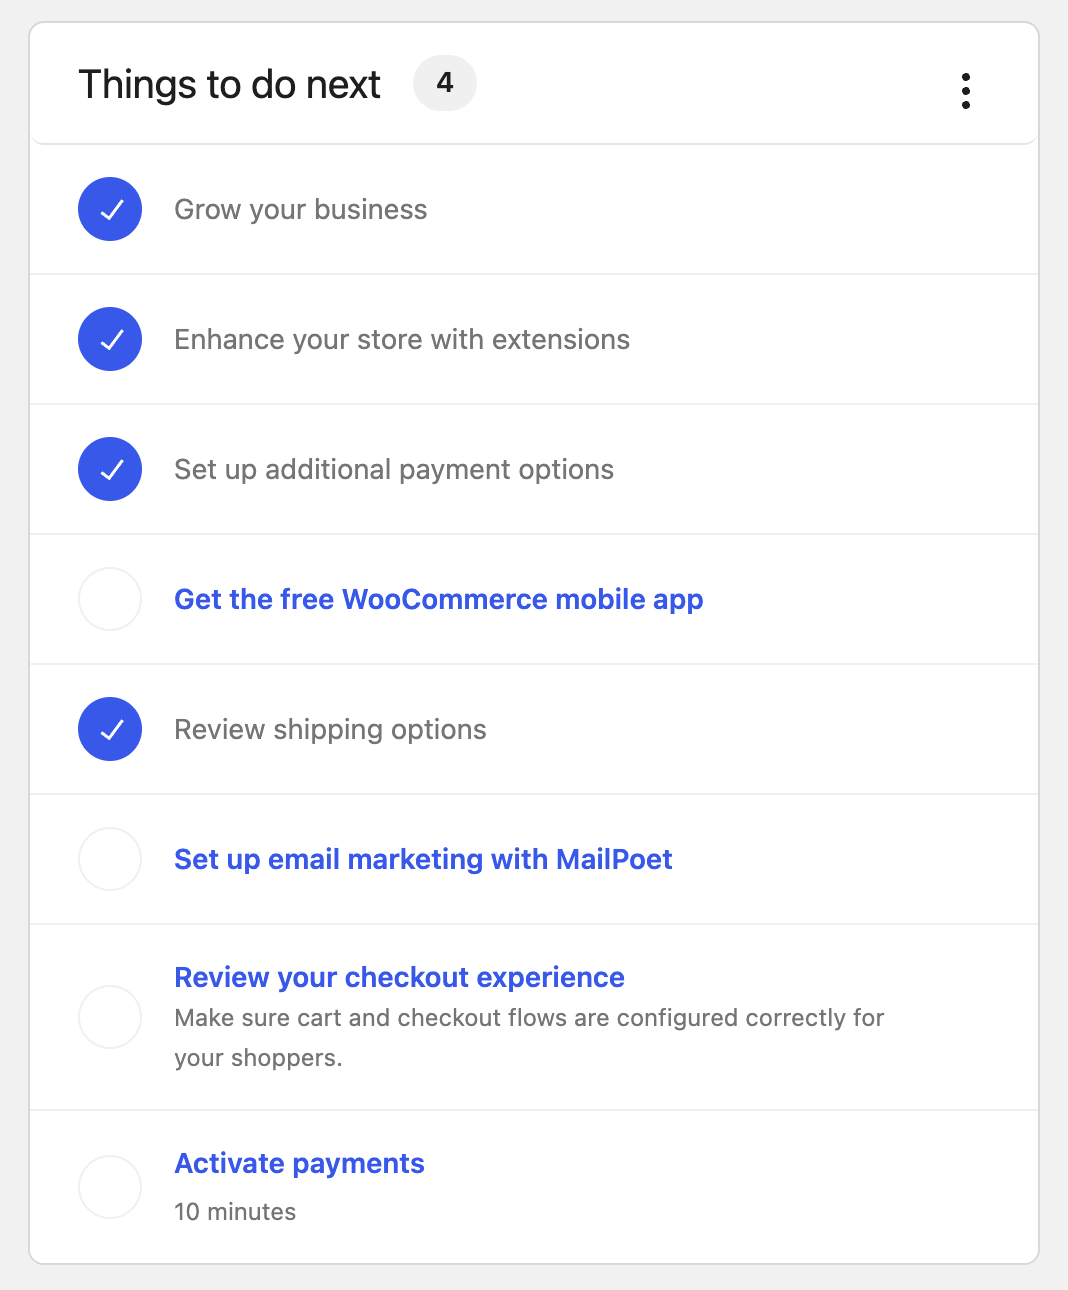1068x1290 pixels.
Task: Click the 10 minutes estimate under Activate payments
Action: pyautogui.click(x=235, y=1211)
